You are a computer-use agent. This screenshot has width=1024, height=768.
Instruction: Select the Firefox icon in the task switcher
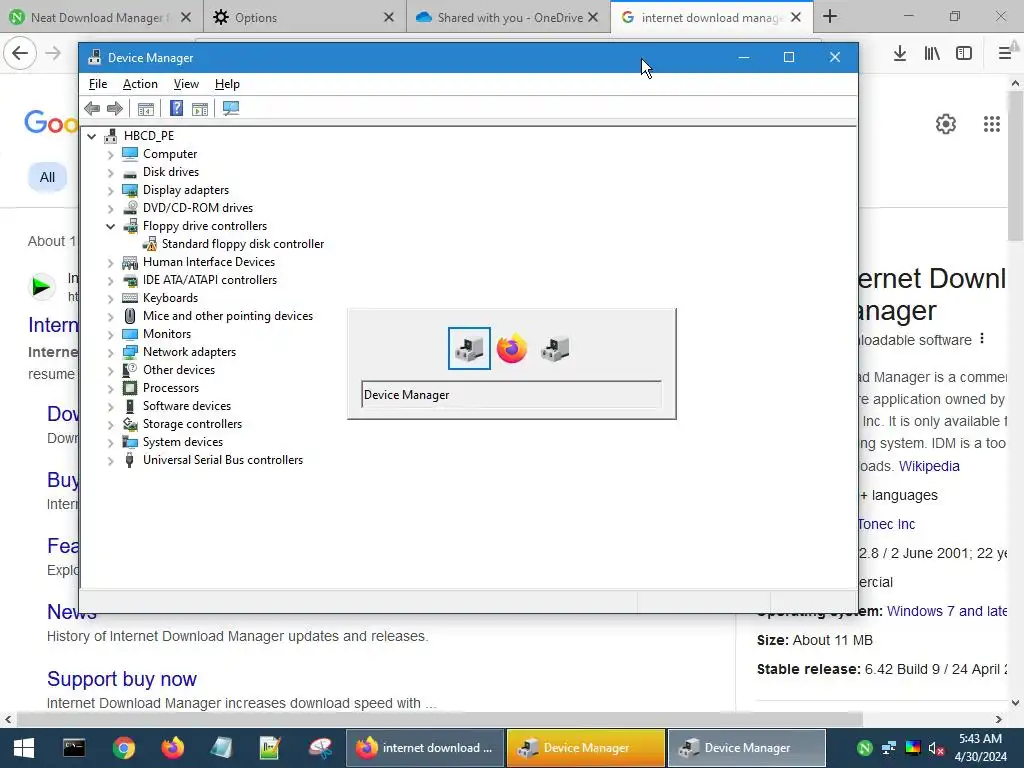coord(511,349)
